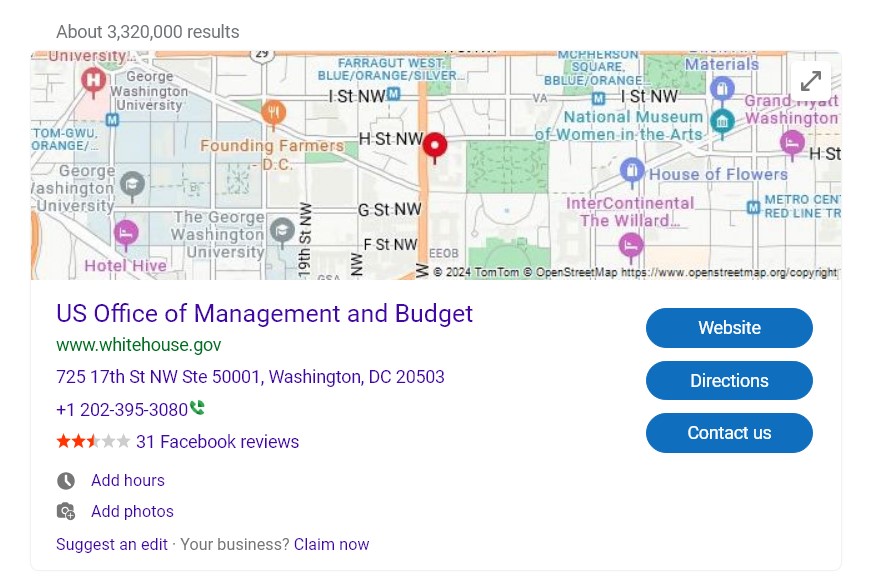869x587 pixels.
Task: Click graduation cap pin near 19th St NW
Action: tap(282, 231)
